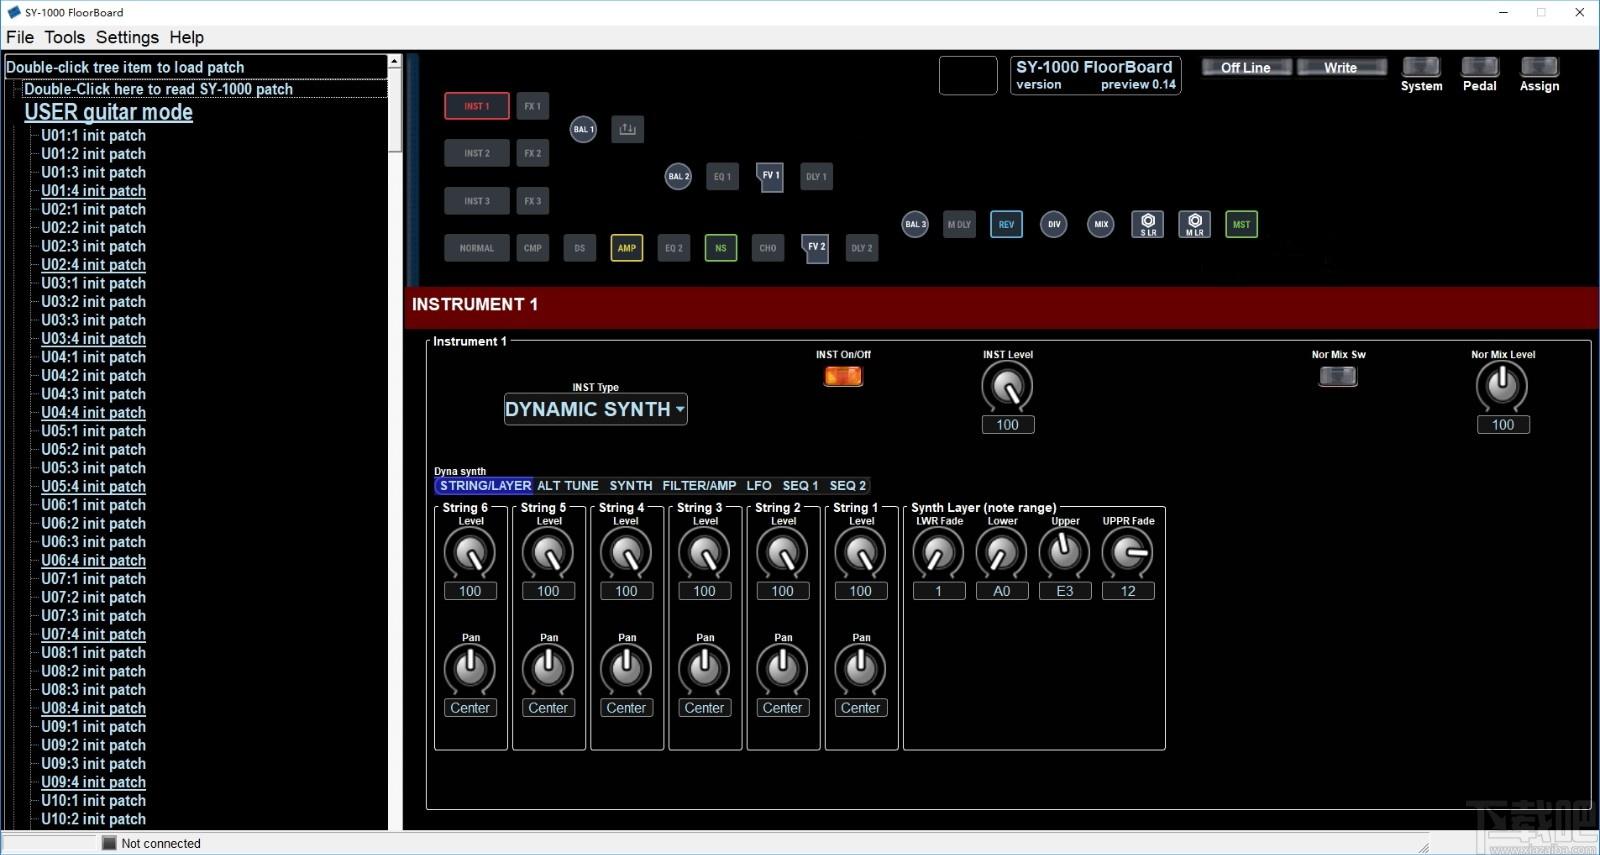Open the CHO chorus block
This screenshot has height=855, width=1600.
pyautogui.click(x=768, y=248)
